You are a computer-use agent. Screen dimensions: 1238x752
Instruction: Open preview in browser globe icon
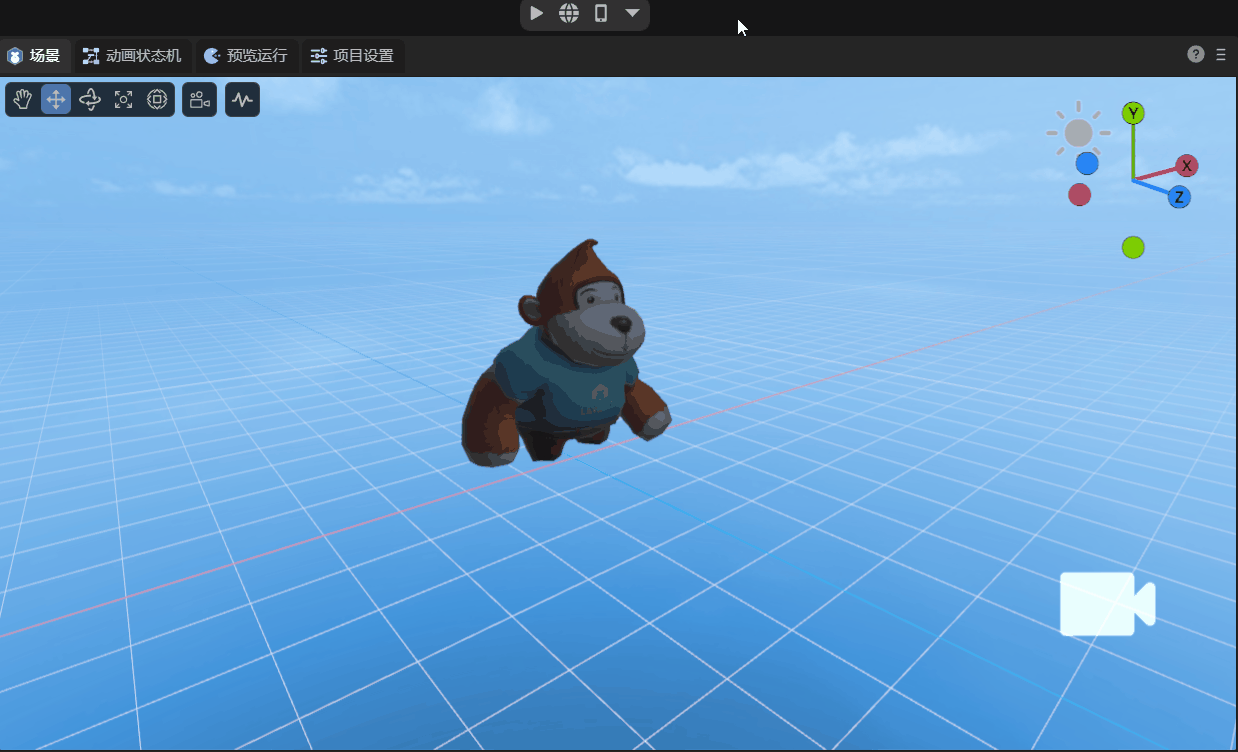click(569, 13)
